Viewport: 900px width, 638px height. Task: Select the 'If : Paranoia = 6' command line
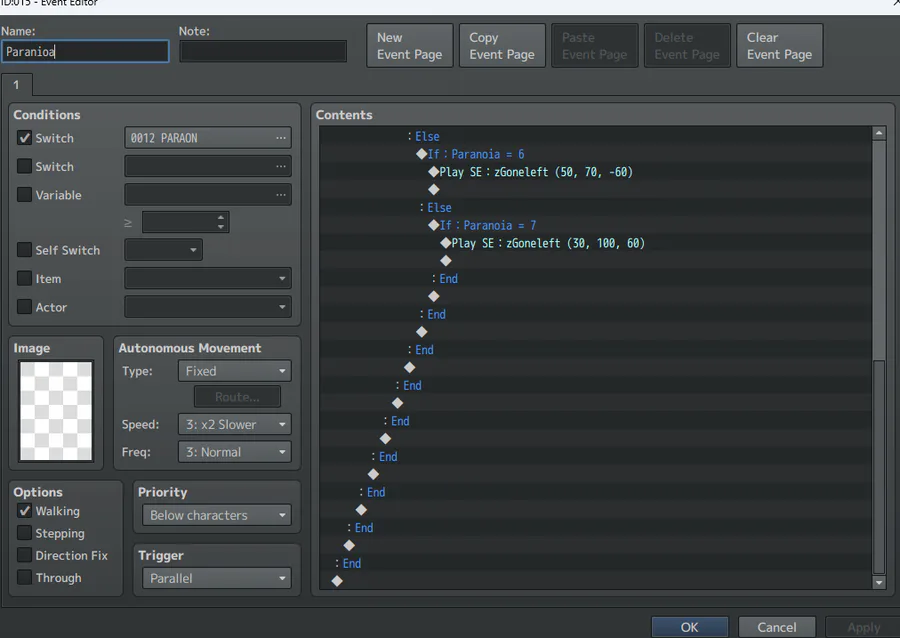click(x=595, y=154)
